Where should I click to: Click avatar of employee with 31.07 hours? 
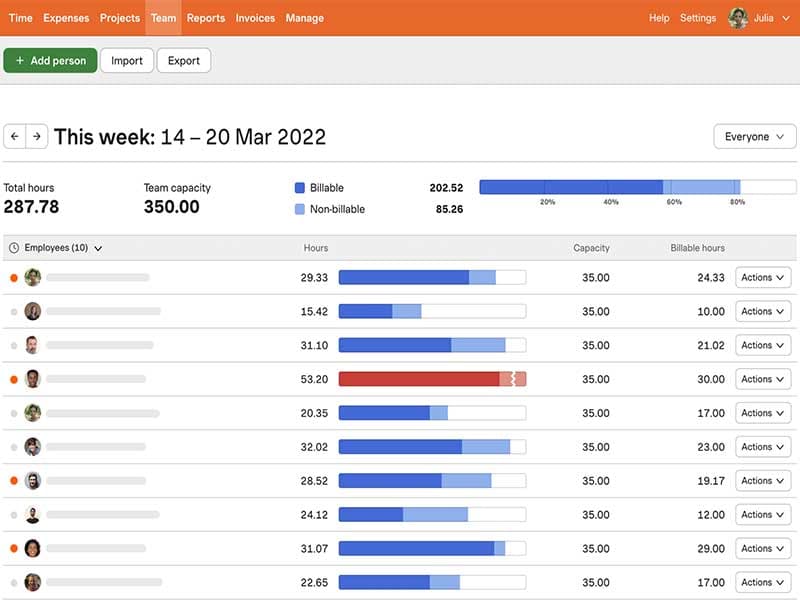coord(33,548)
